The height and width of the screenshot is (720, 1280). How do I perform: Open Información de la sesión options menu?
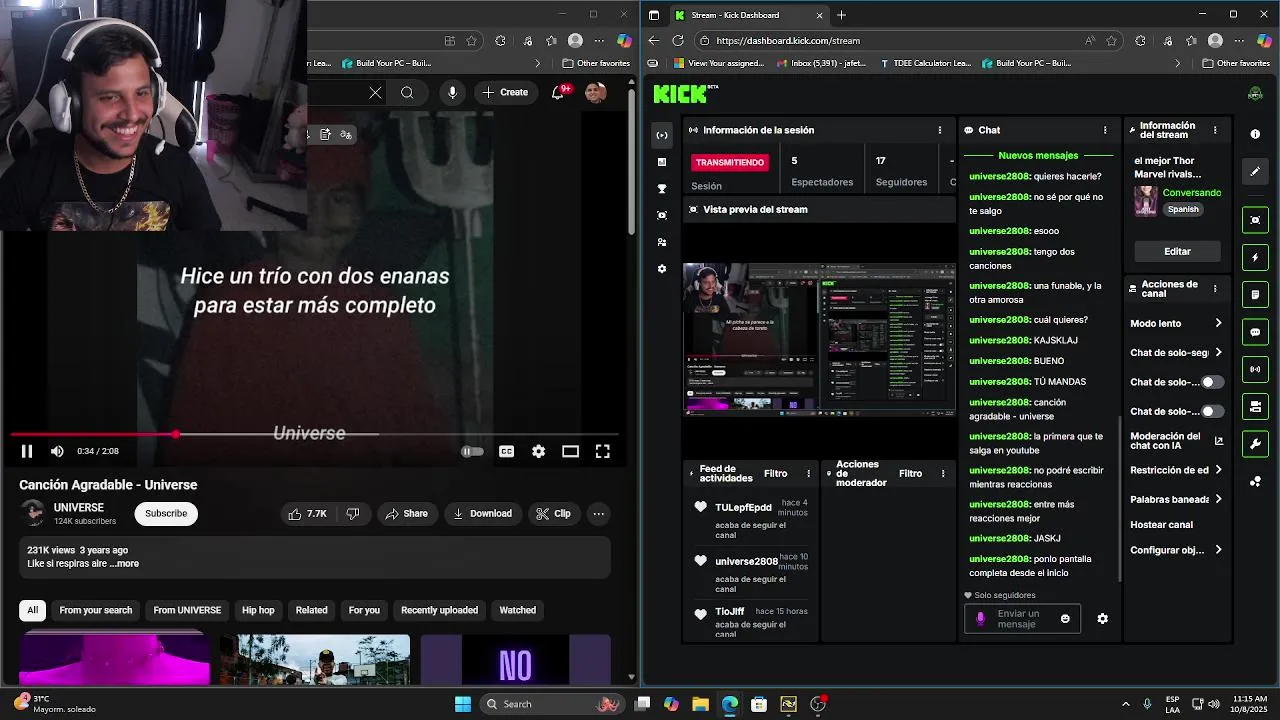(x=939, y=130)
